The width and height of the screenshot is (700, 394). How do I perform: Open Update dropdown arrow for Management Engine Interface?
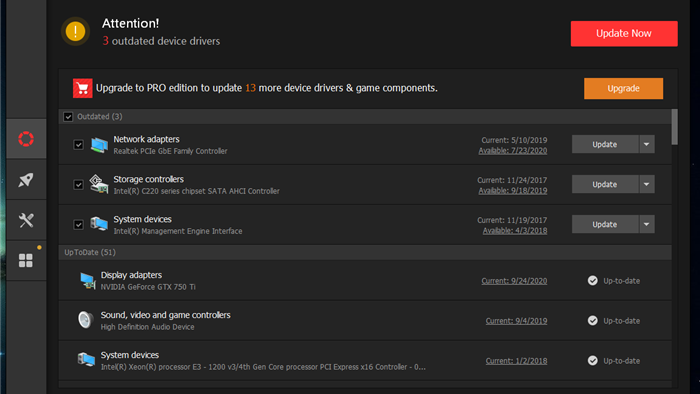646,224
